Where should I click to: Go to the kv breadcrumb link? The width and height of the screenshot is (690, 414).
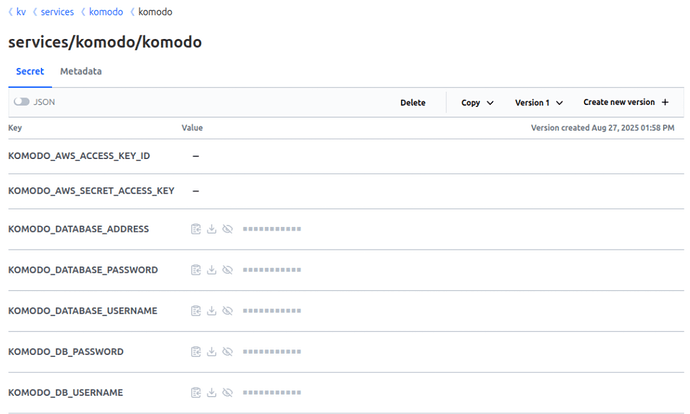tap(21, 12)
